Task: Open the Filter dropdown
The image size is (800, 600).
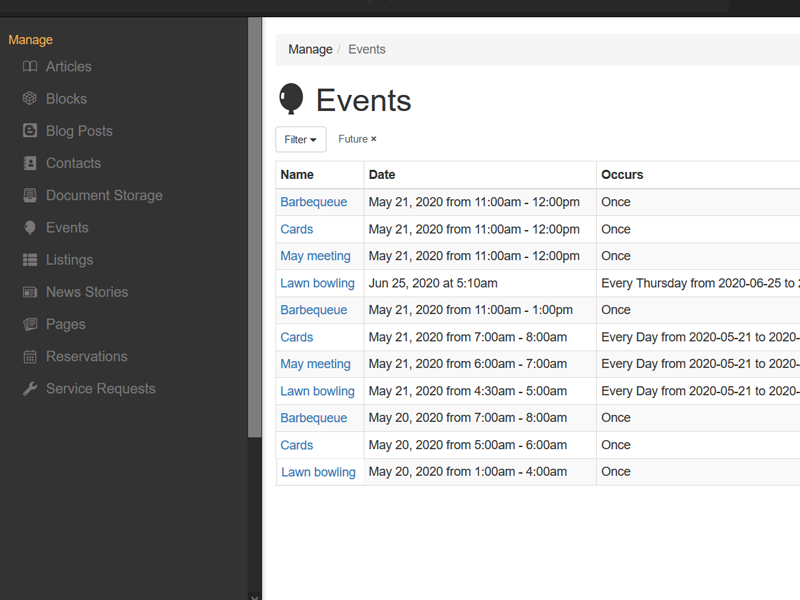Action: pos(301,139)
